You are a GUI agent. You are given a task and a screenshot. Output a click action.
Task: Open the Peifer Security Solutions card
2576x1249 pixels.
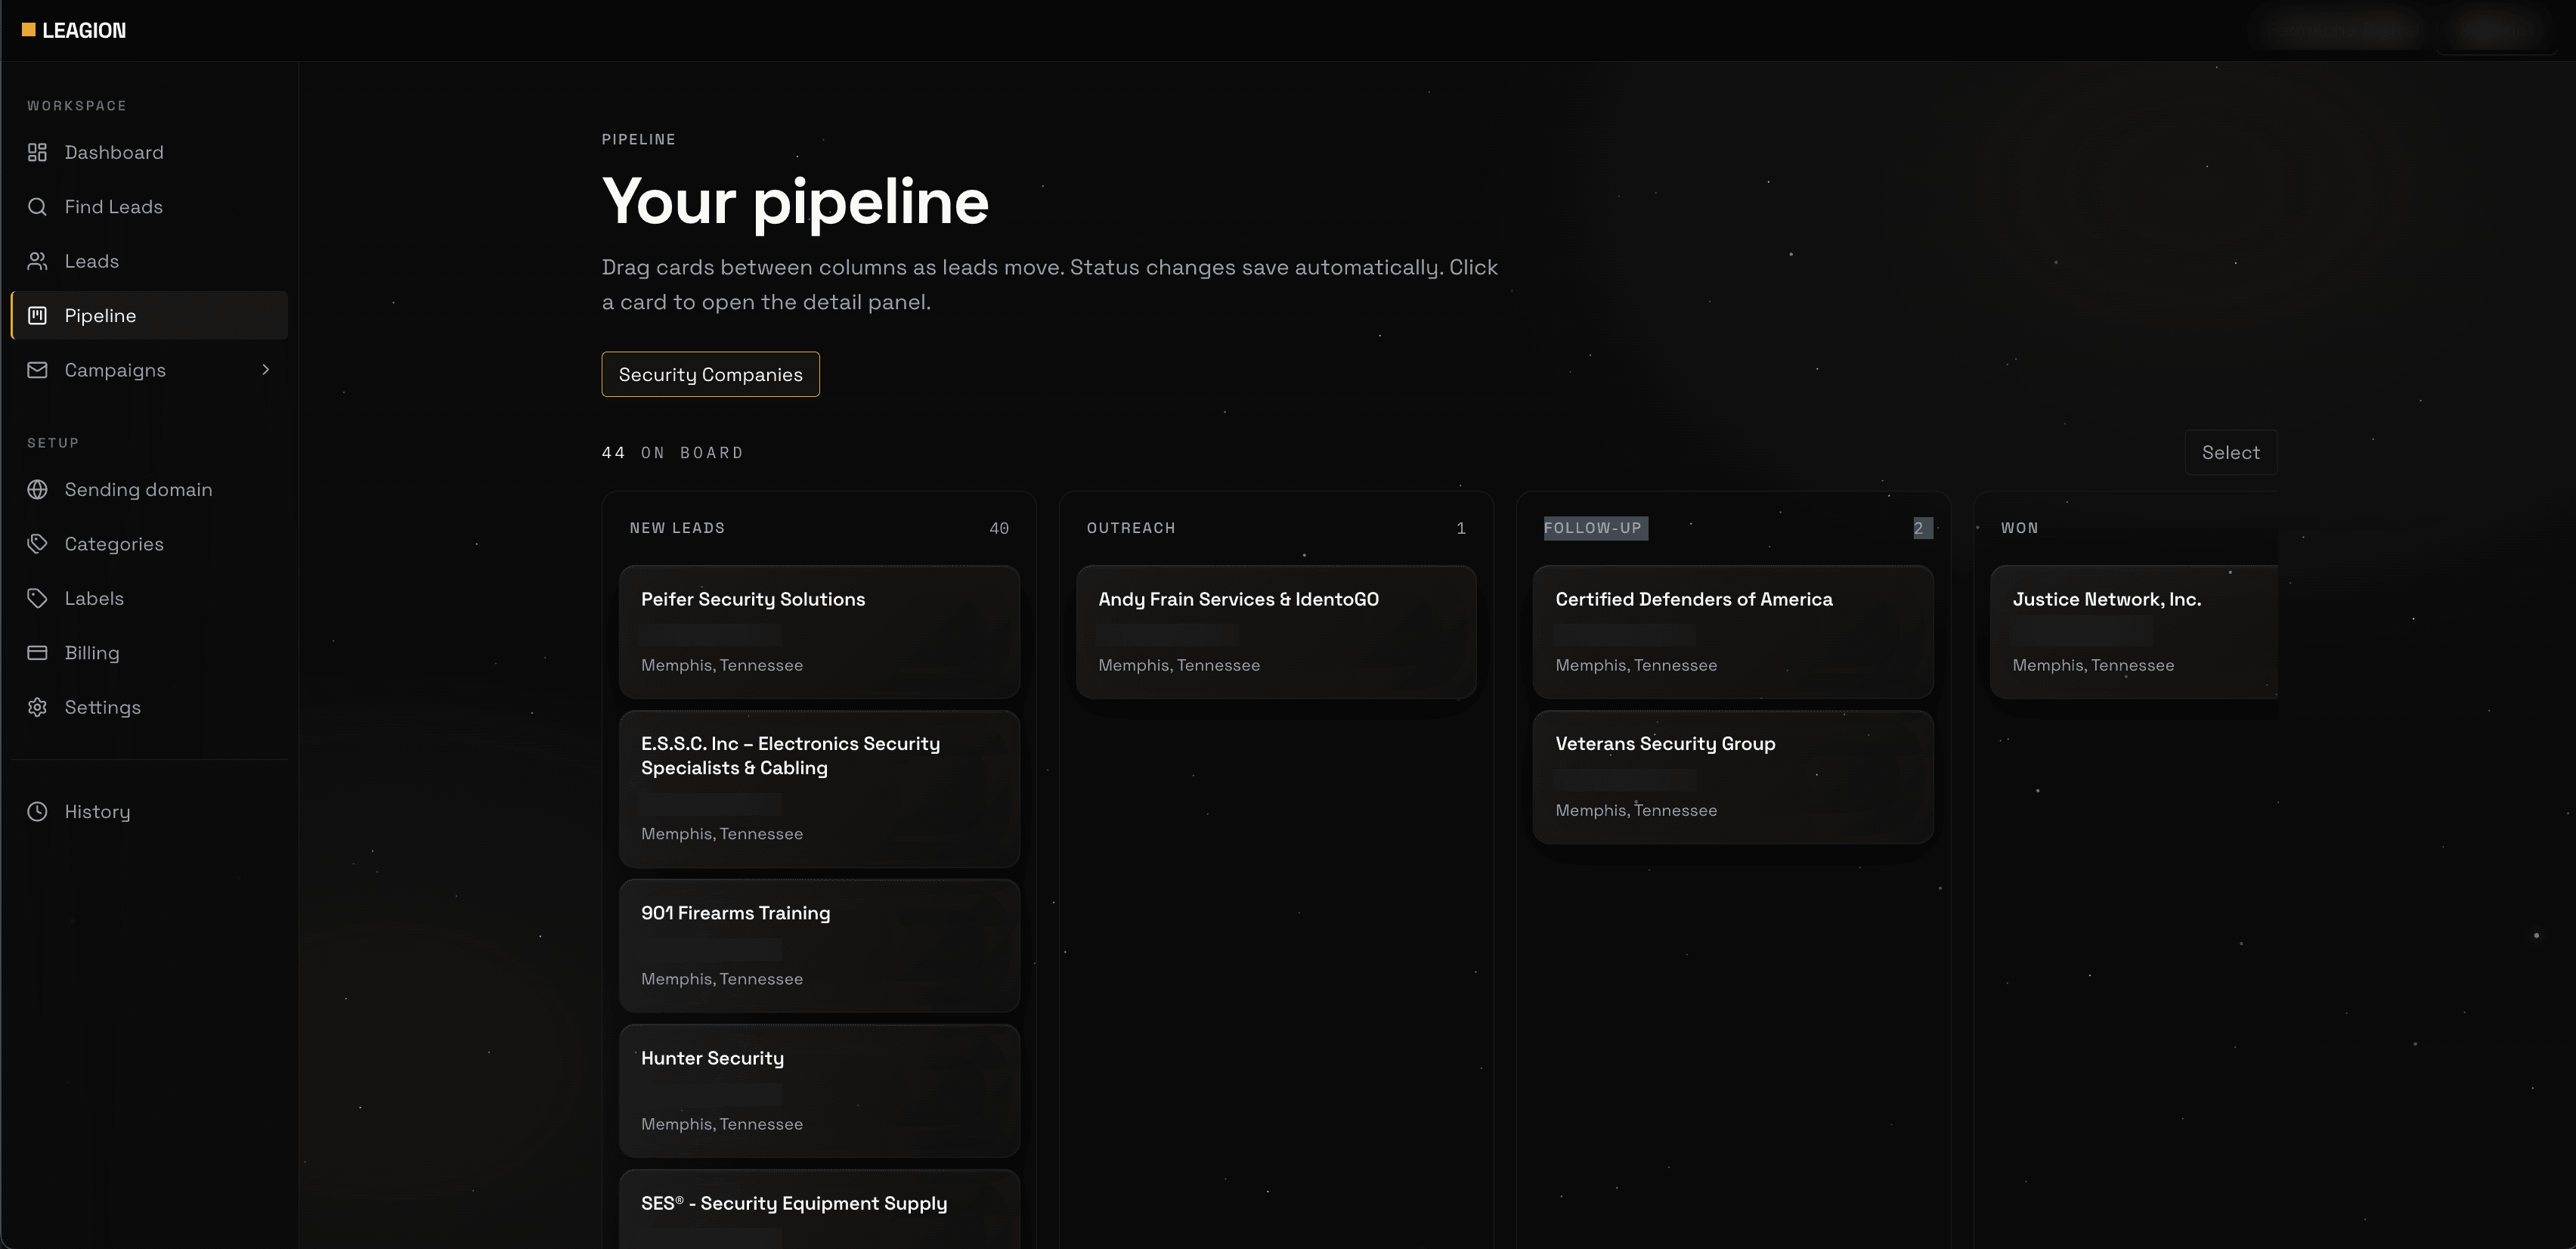pos(819,632)
